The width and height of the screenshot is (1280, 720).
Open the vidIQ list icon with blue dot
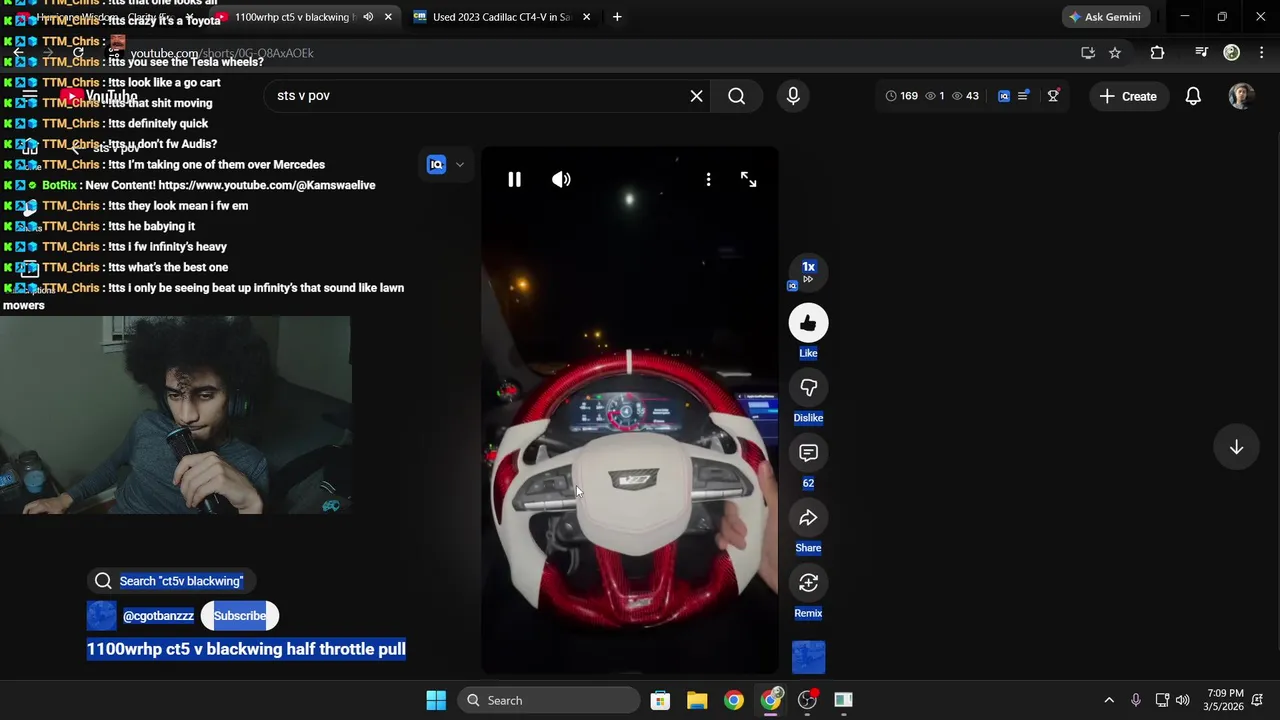pyautogui.click(x=1023, y=96)
